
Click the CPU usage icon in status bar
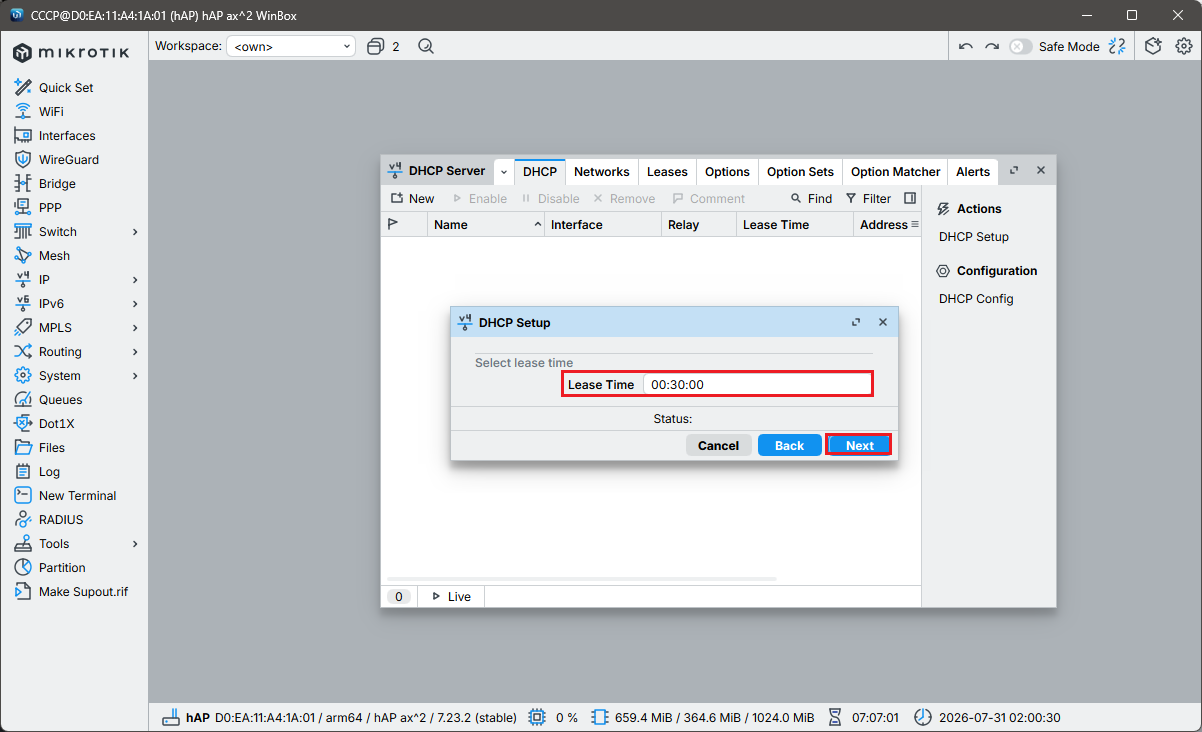[537, 717]
